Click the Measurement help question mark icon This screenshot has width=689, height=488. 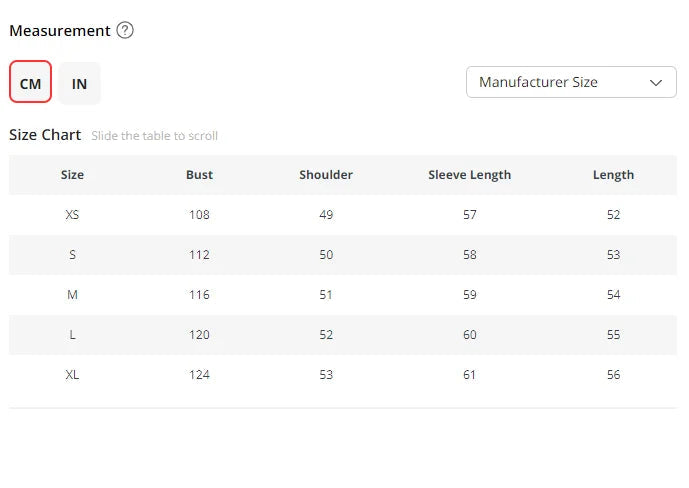coord(125,30)
